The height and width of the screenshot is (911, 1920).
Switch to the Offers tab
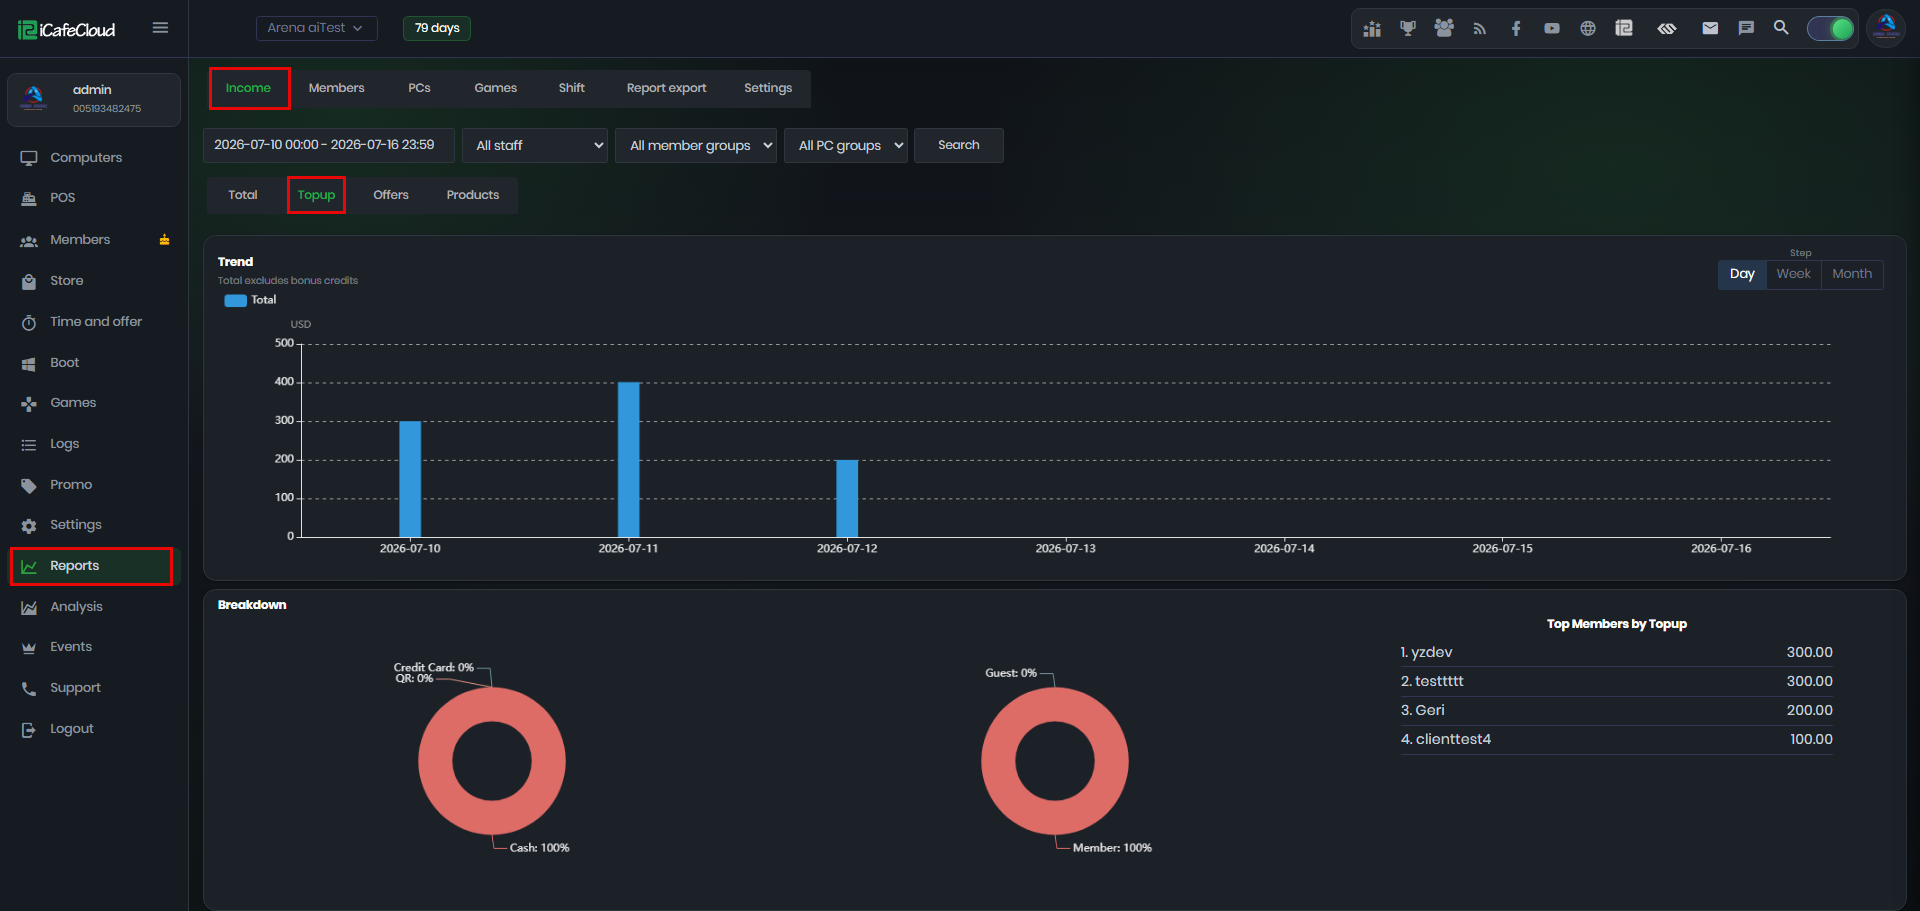[391, 195]
